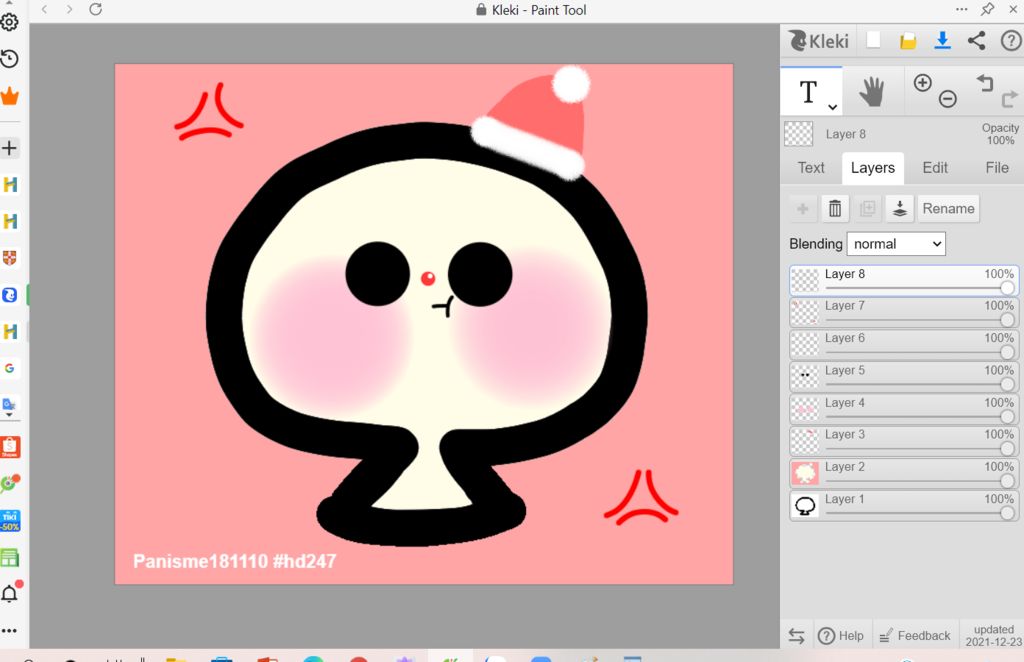Viewport: 1024px width, 662px height.
Task: Share the drawing
Action: [x=976, y=40]
